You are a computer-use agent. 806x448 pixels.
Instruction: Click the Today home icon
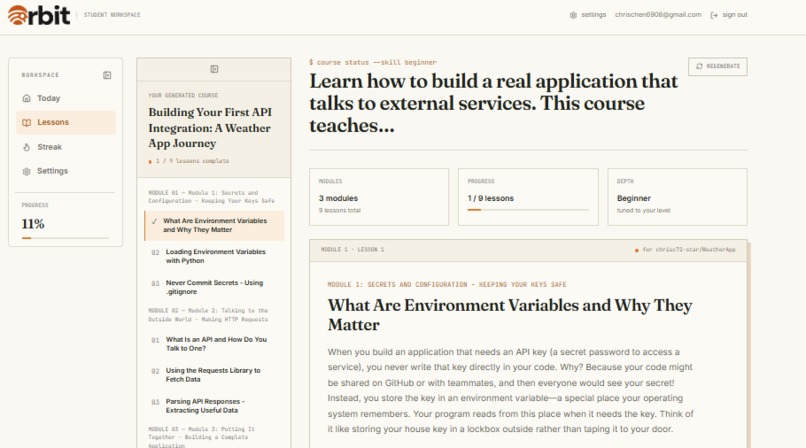coord(27,98)
